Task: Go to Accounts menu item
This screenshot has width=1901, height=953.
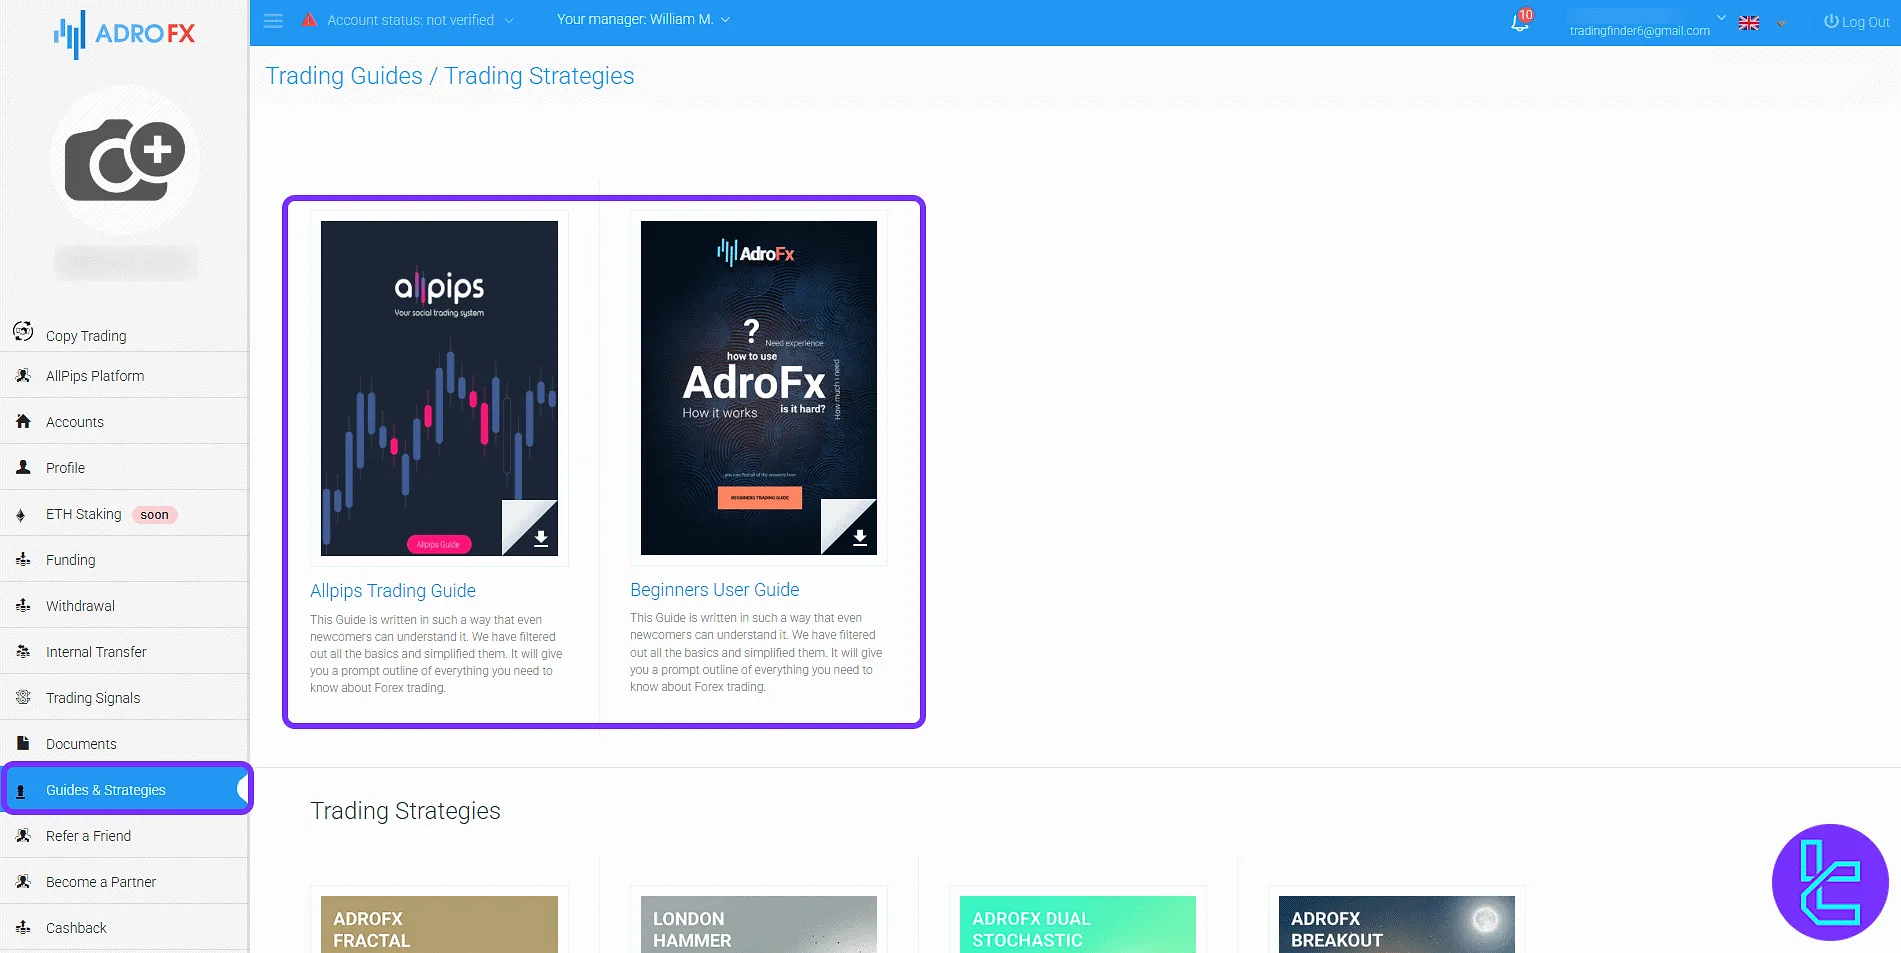Action: tap(124, 422)
